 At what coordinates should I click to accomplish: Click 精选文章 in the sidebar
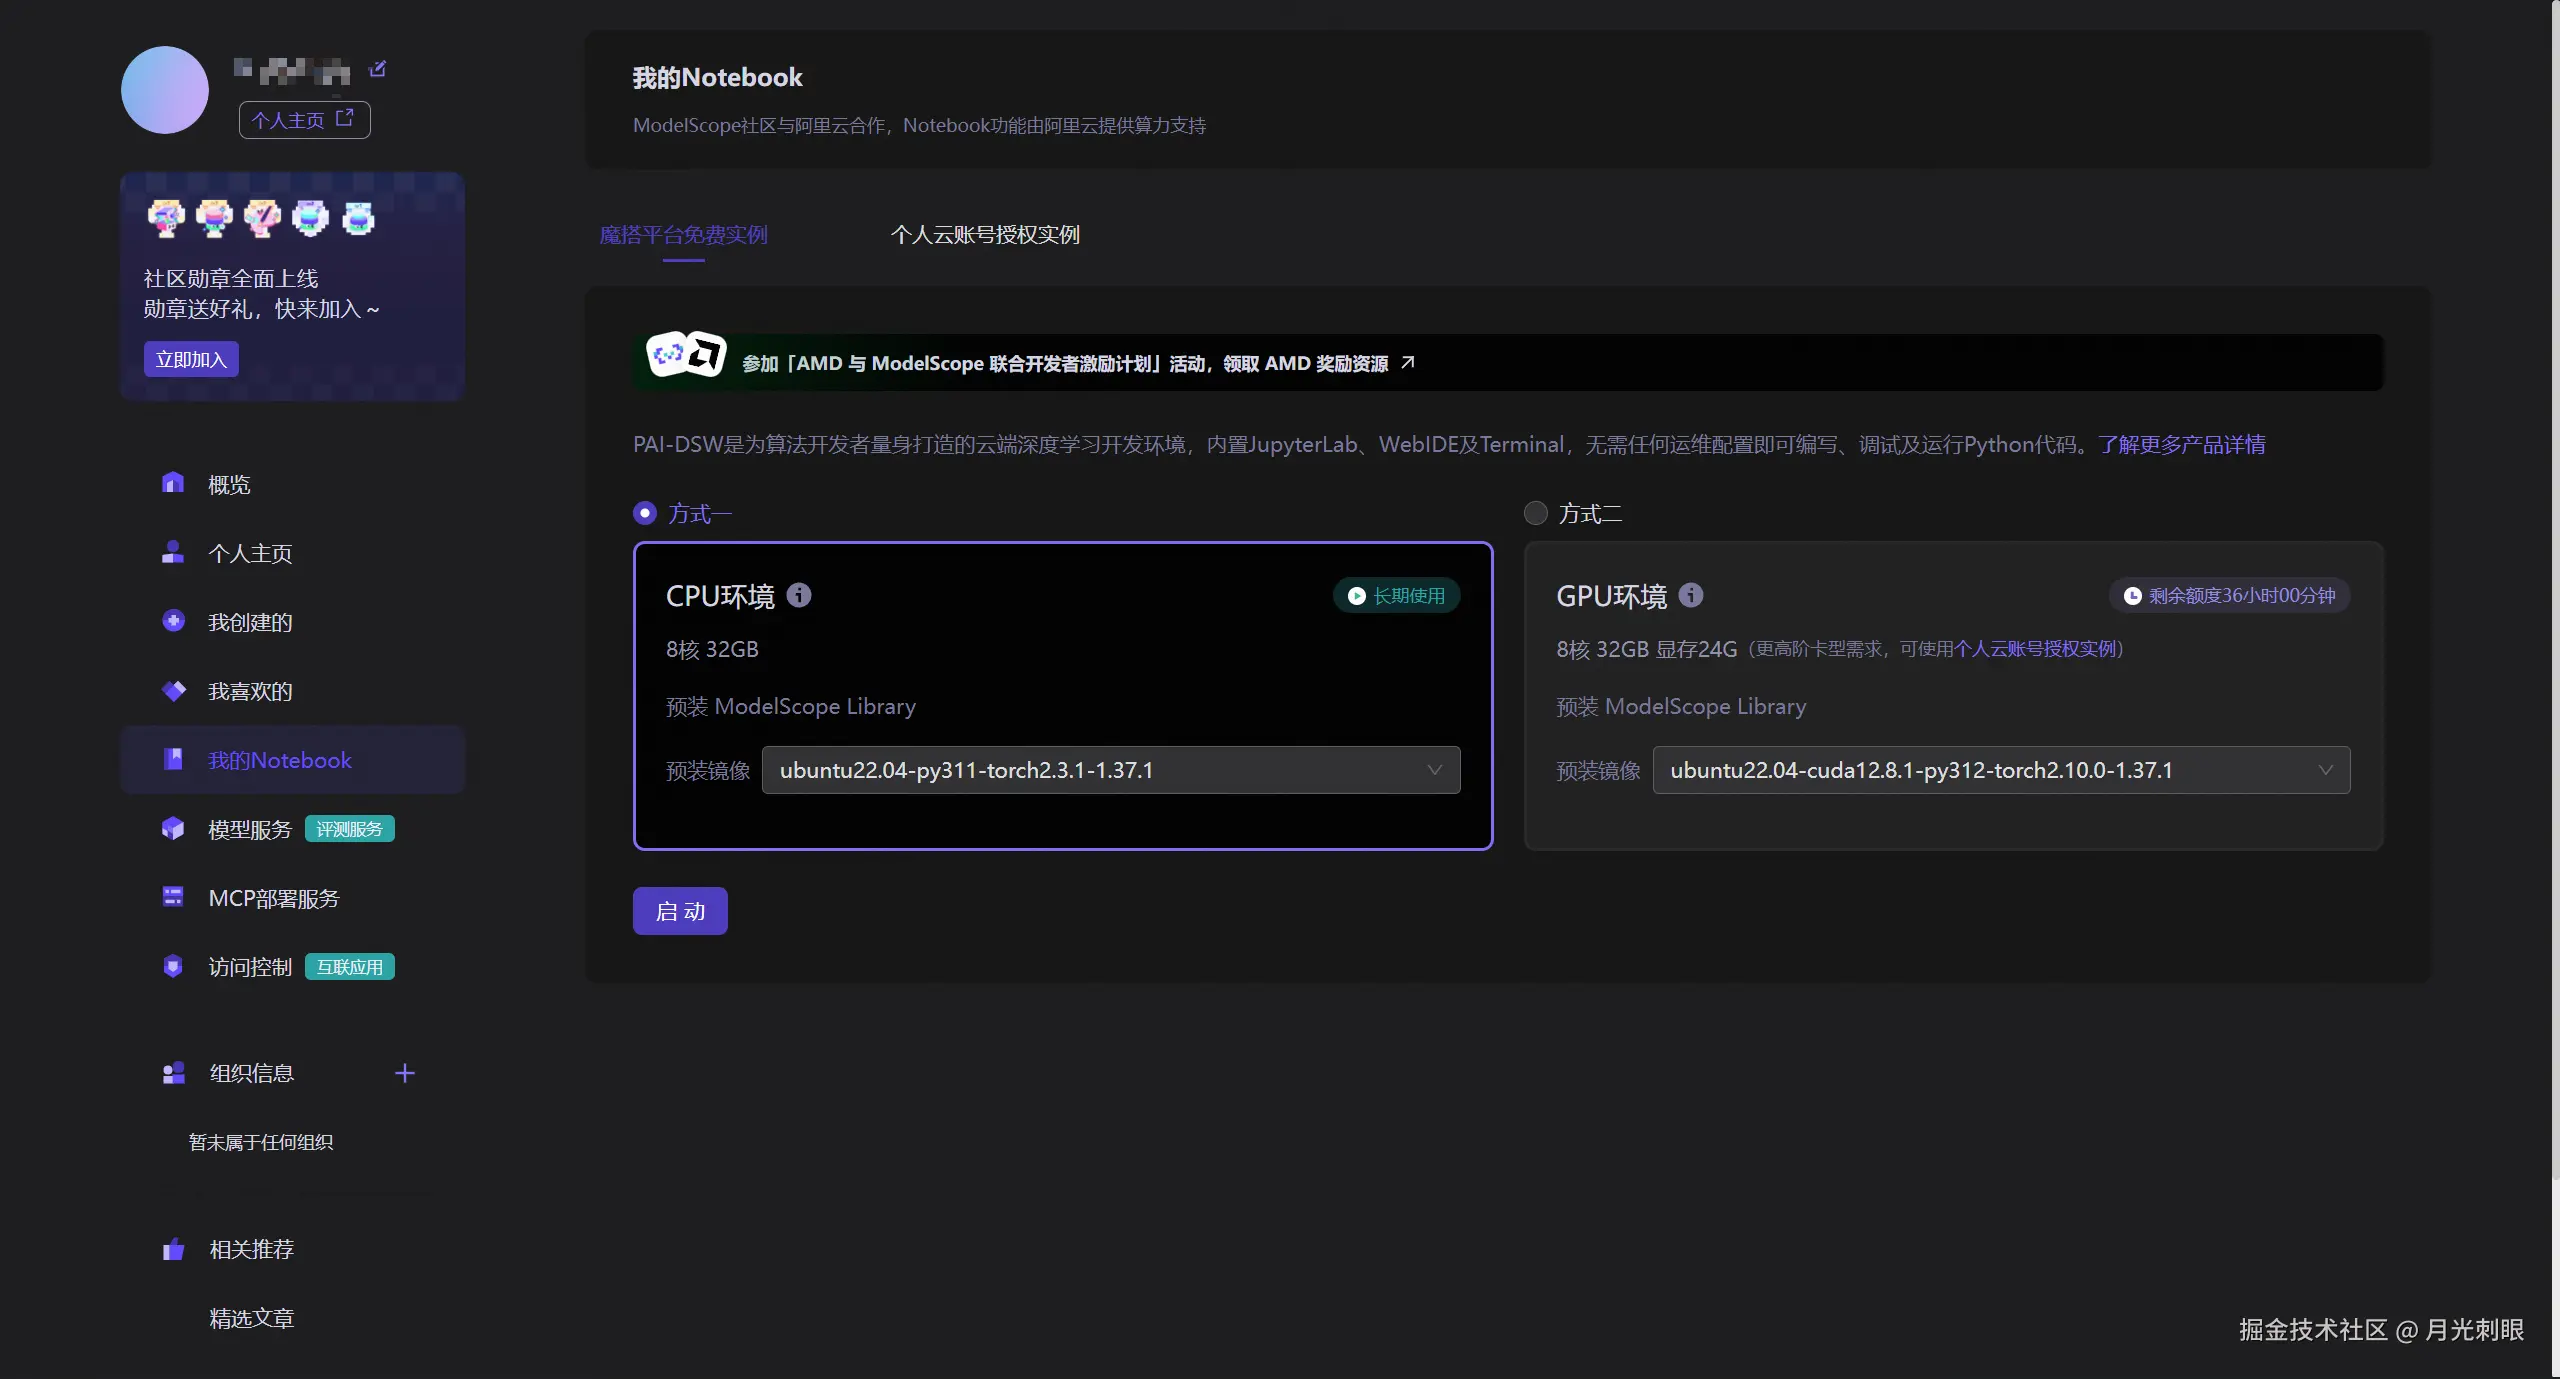[251, 1318]
